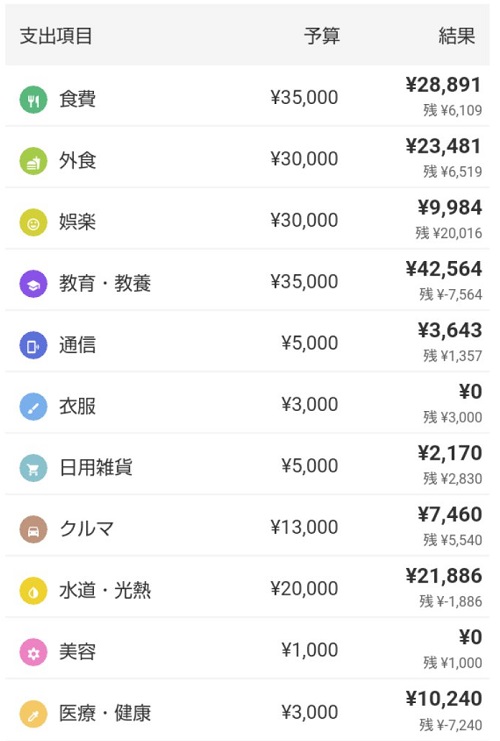Open the 娯楽 smiley face icon

33,223
